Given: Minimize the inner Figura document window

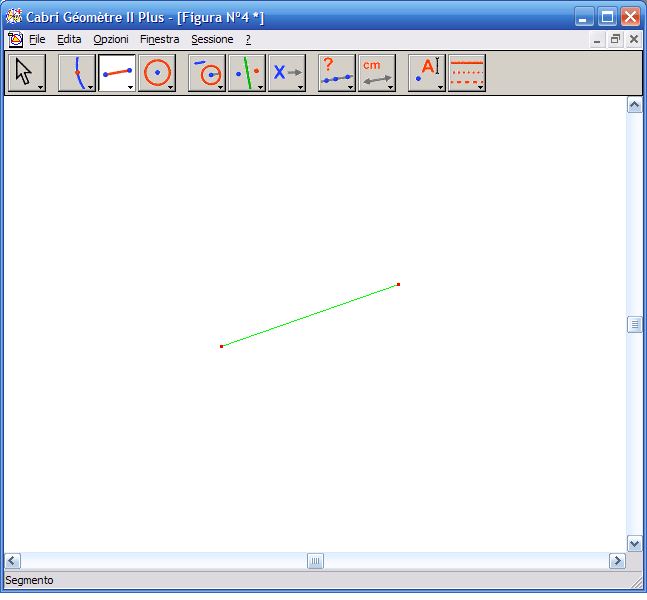Looking at the screenshot, I should (597, 40).
